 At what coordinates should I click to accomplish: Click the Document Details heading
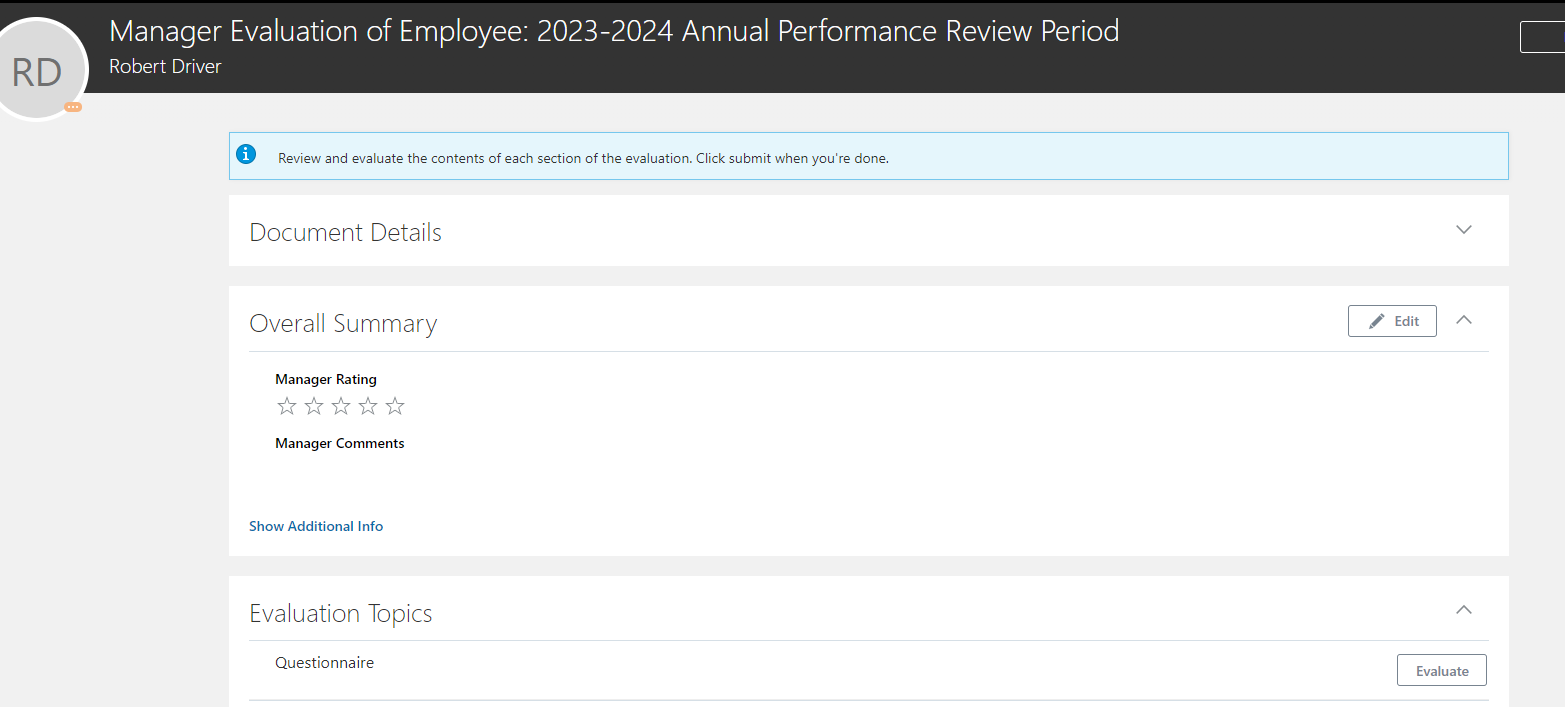click(x=345, y=232)
